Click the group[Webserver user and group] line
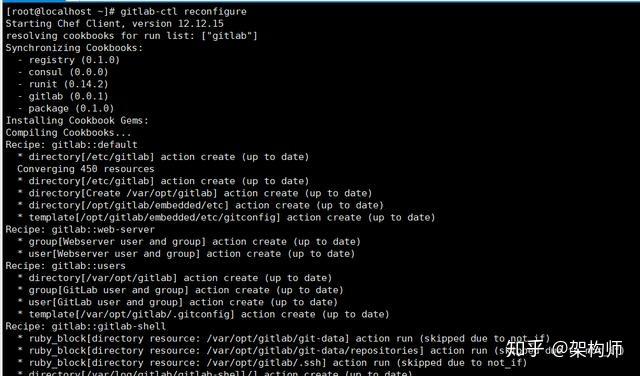640x376 pixels. 189,242
